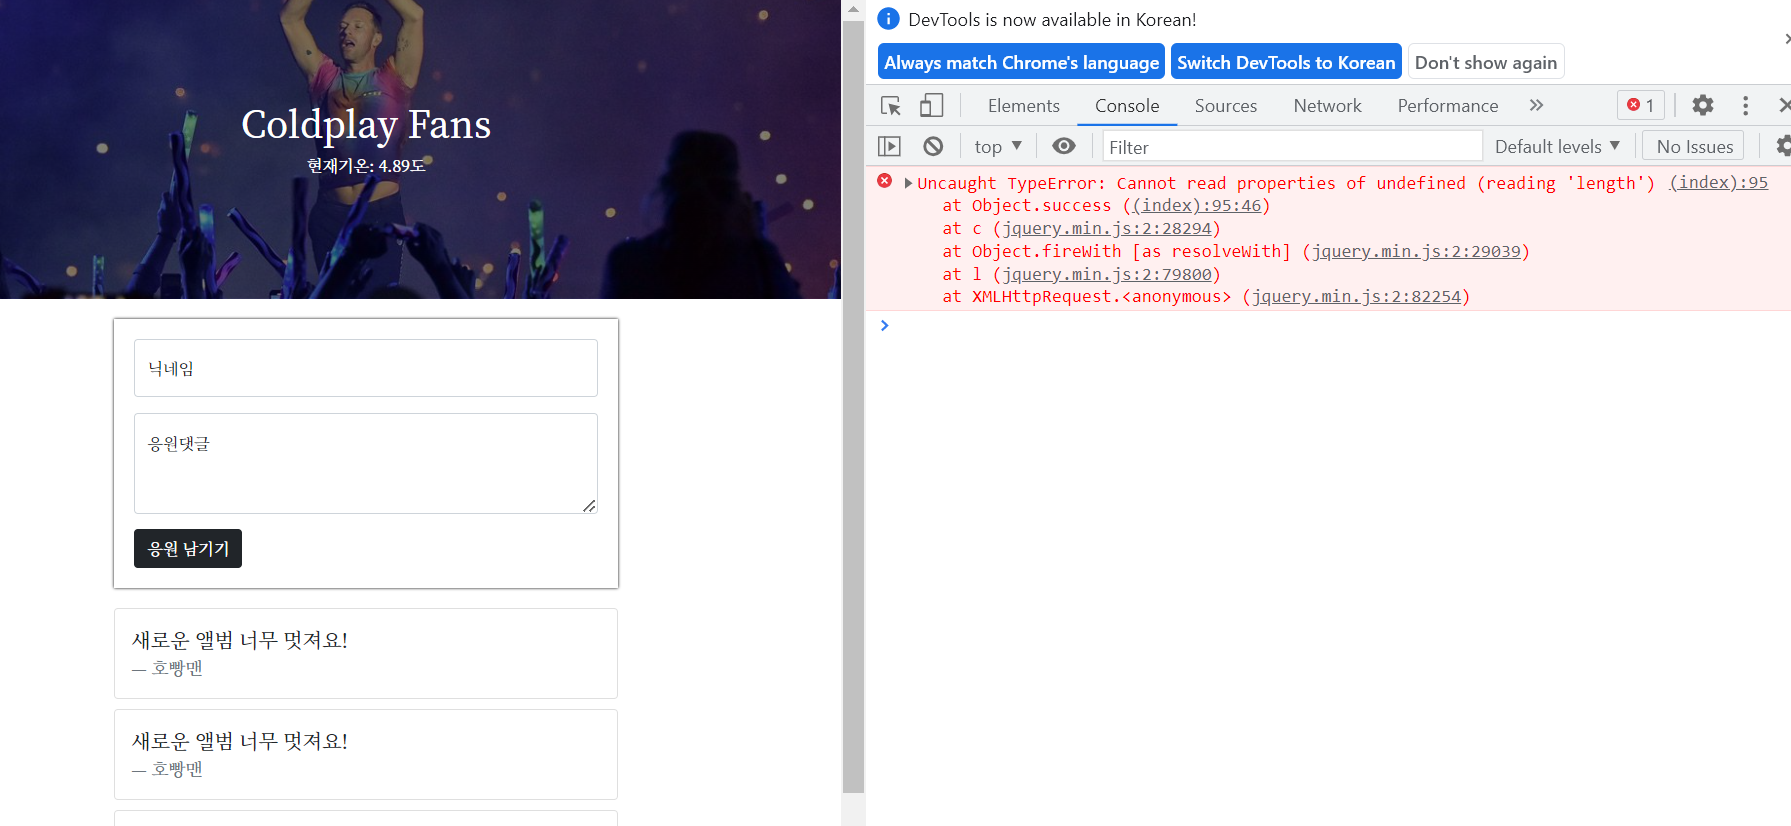The height and width of the screenshot is (826, 1791).
Task: Open jquery.min.js:2:28294 link
Action: coord(1107,229)
